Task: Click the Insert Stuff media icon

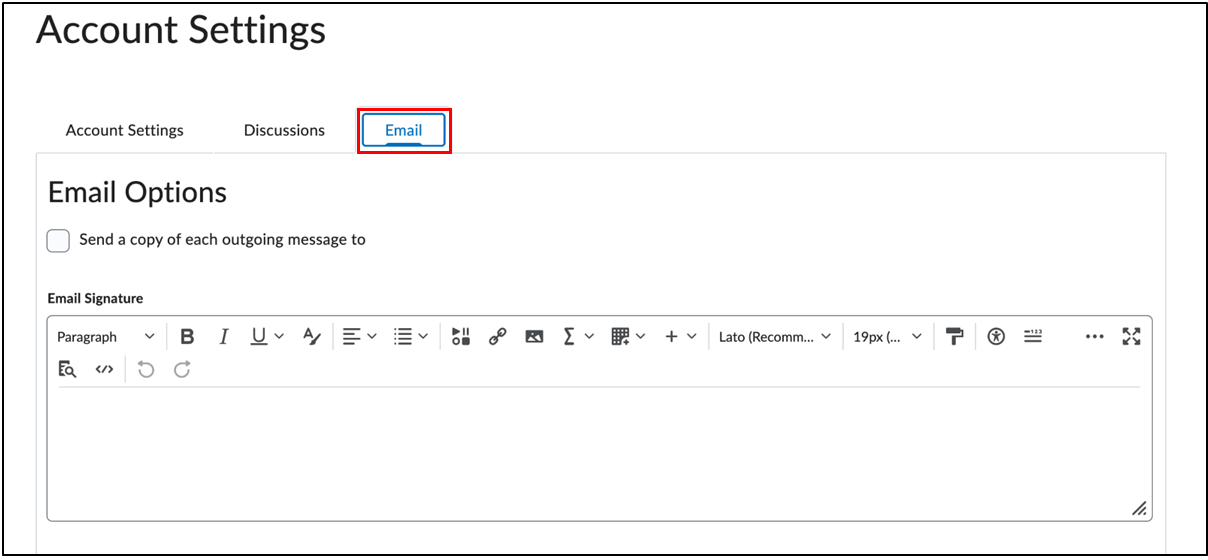Action: coord(460,337)
